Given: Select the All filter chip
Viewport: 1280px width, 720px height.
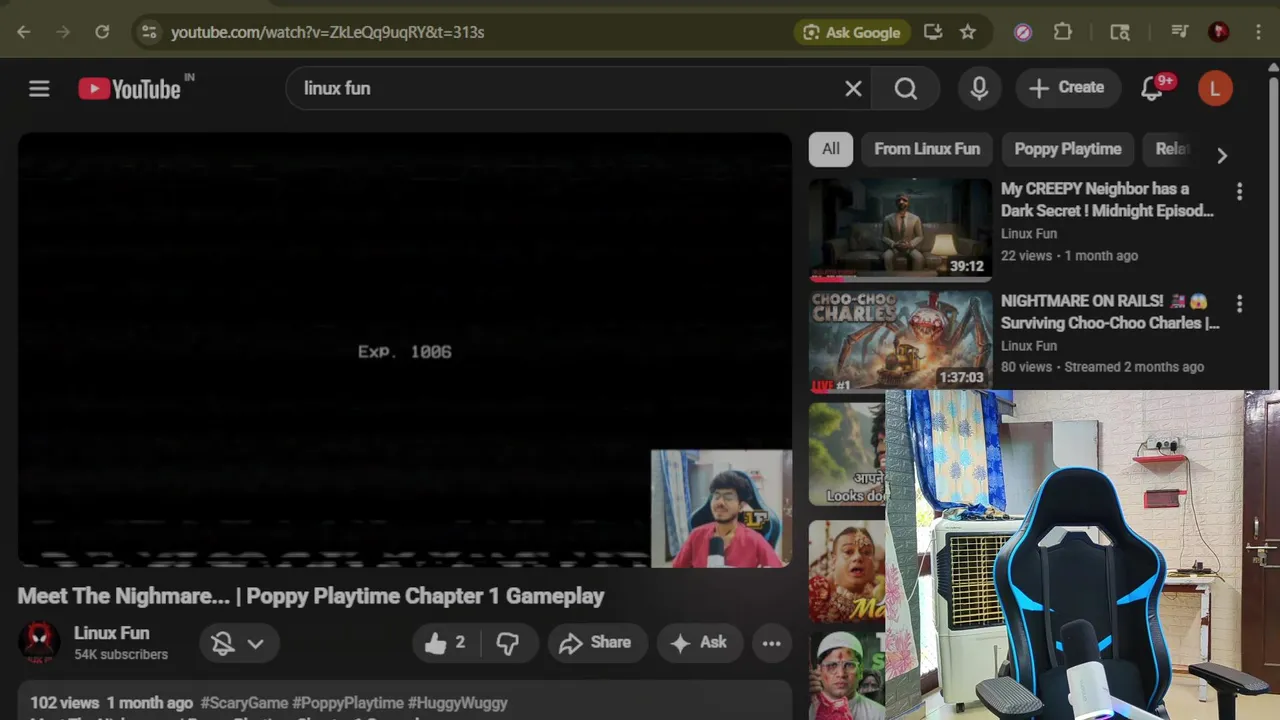Looking at the screenshot, I should (x=831, y=149).
